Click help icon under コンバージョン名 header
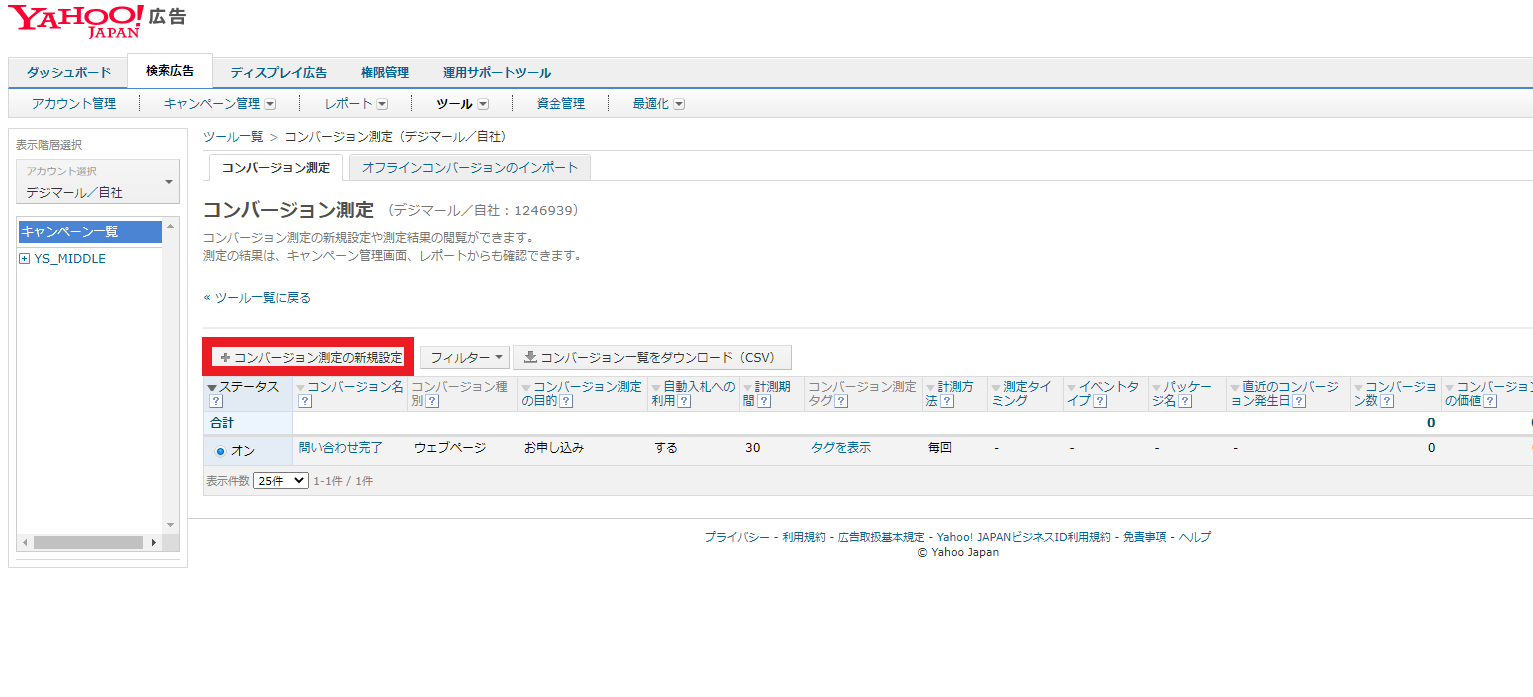 pyautogui.click(x=305, y=402)
